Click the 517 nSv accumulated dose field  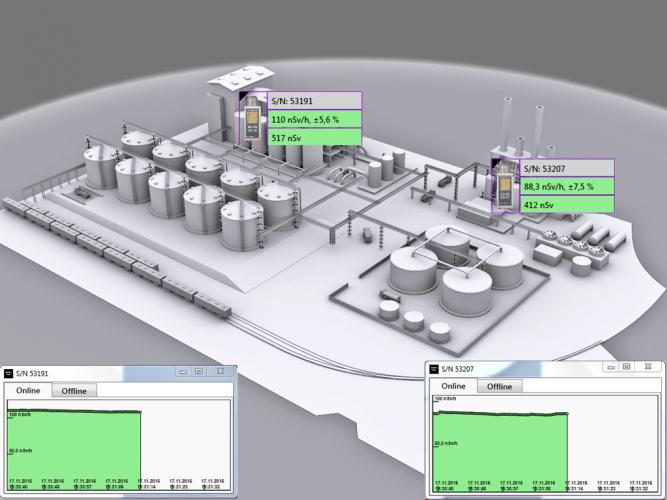point(314,136)
